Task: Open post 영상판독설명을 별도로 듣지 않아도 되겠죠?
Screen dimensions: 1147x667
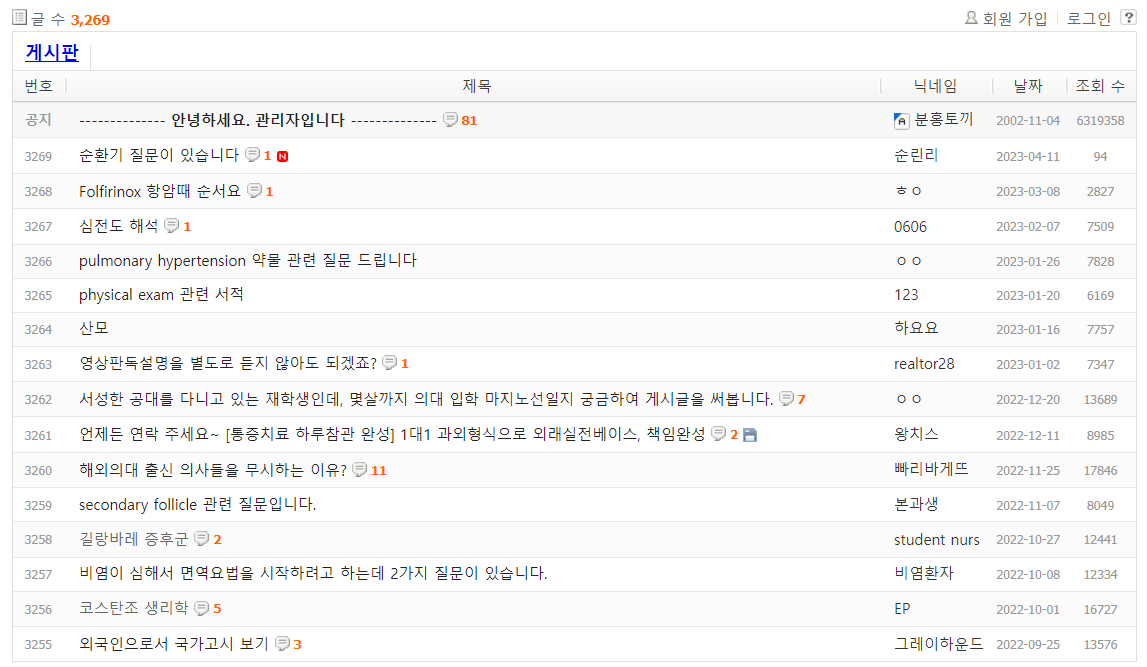Action: coord(227,363)
